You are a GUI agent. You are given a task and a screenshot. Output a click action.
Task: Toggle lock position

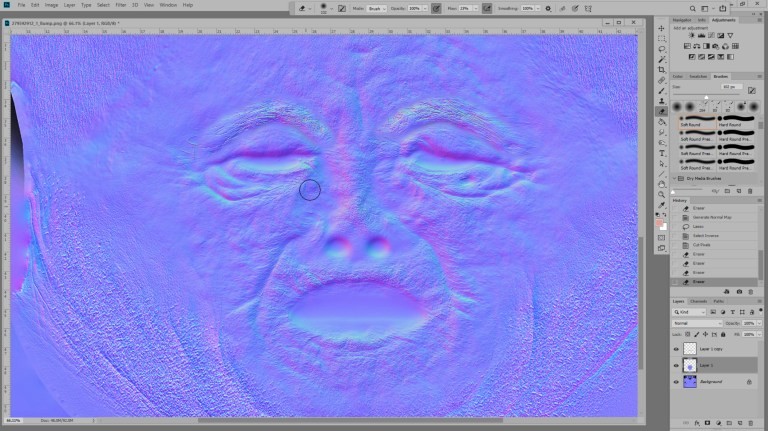tap(705, 335)
